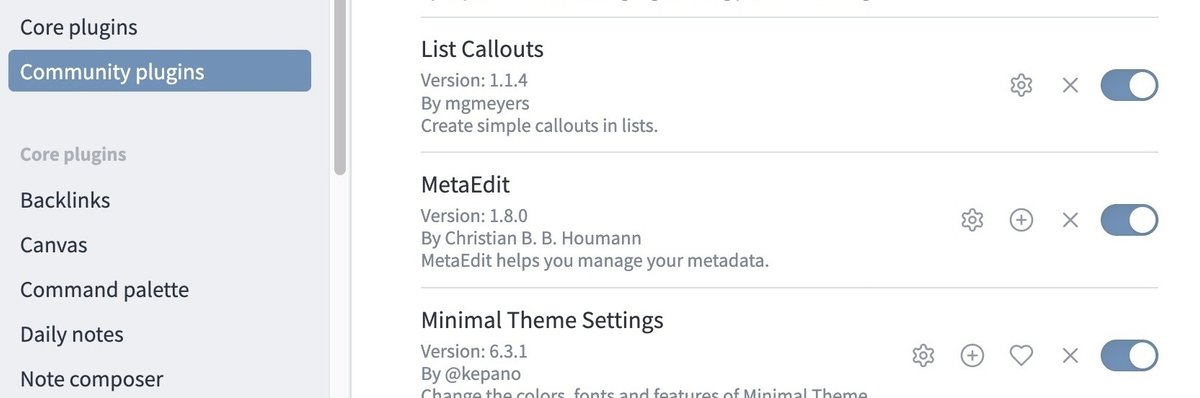Select Community plugins in sidebar
Screen dimensions: 1200x398
pyautogui.click(x=160, y=71)
